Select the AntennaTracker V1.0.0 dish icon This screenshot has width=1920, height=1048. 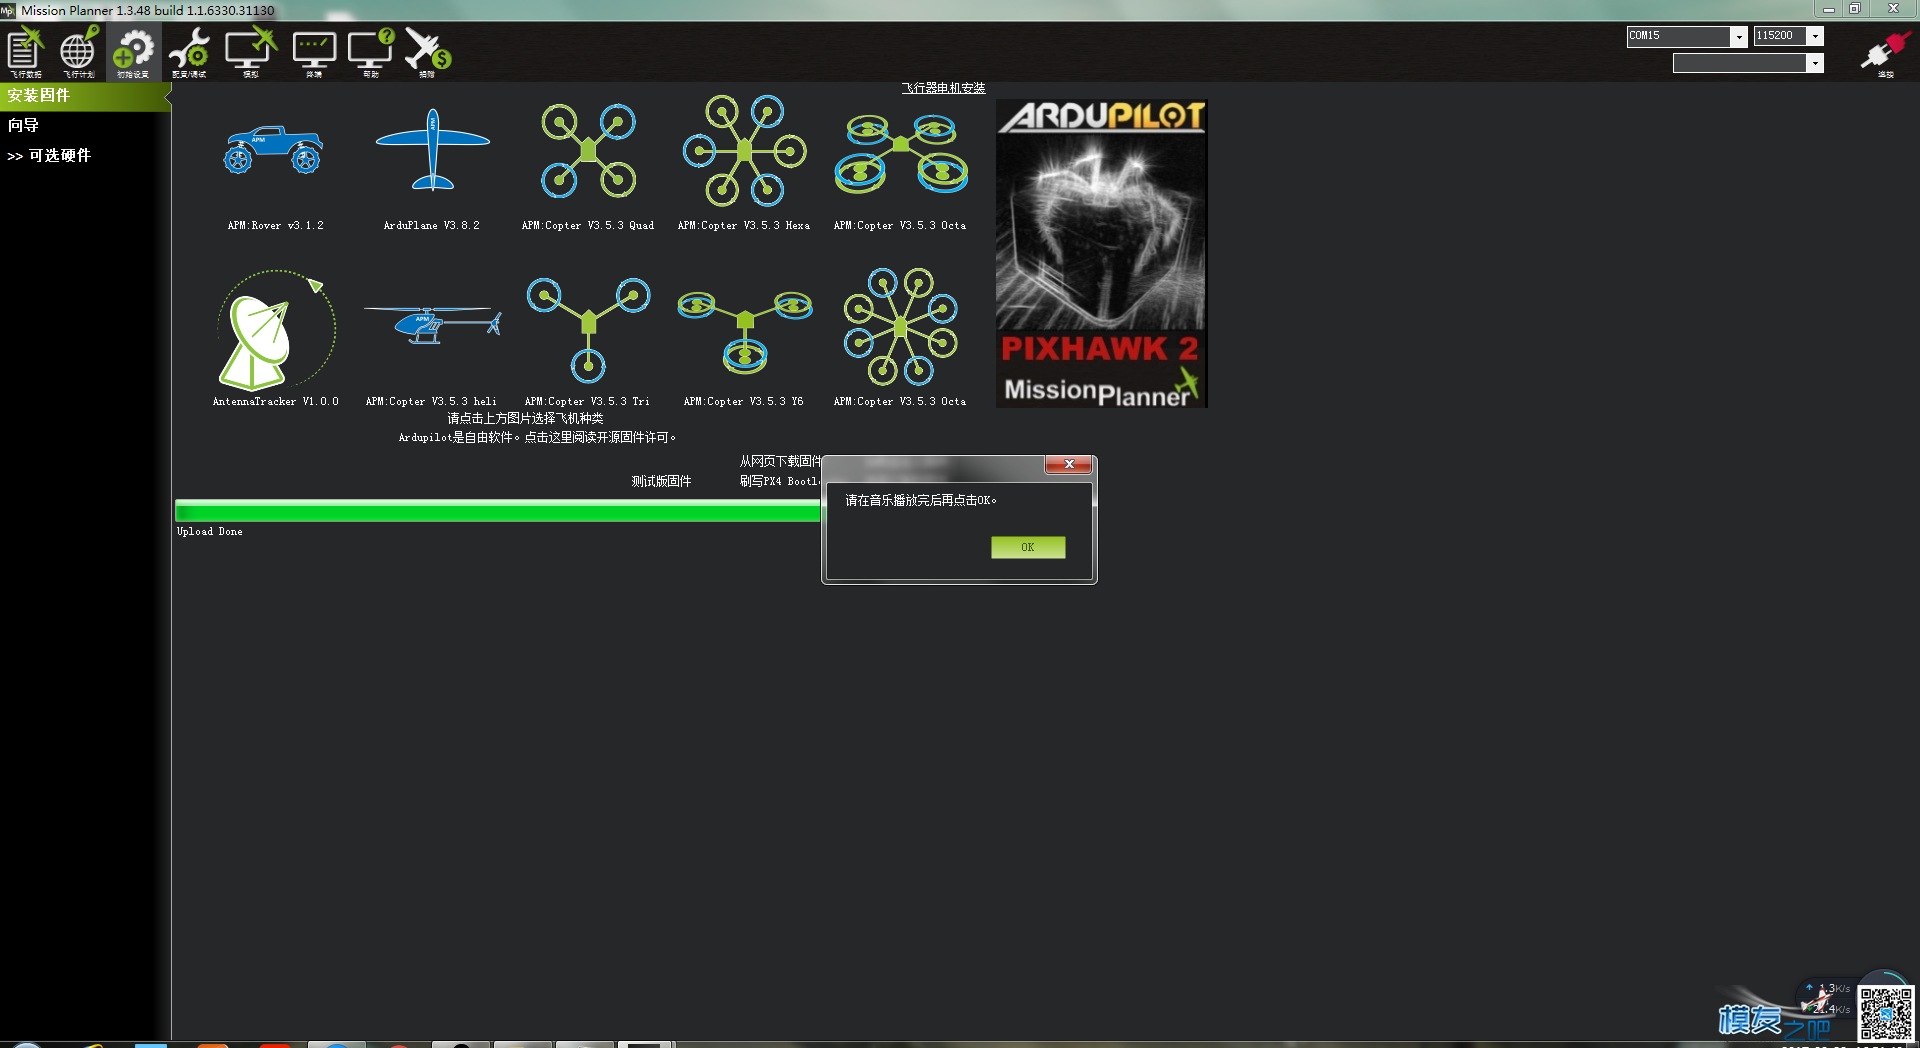click(x=276, y=330)
